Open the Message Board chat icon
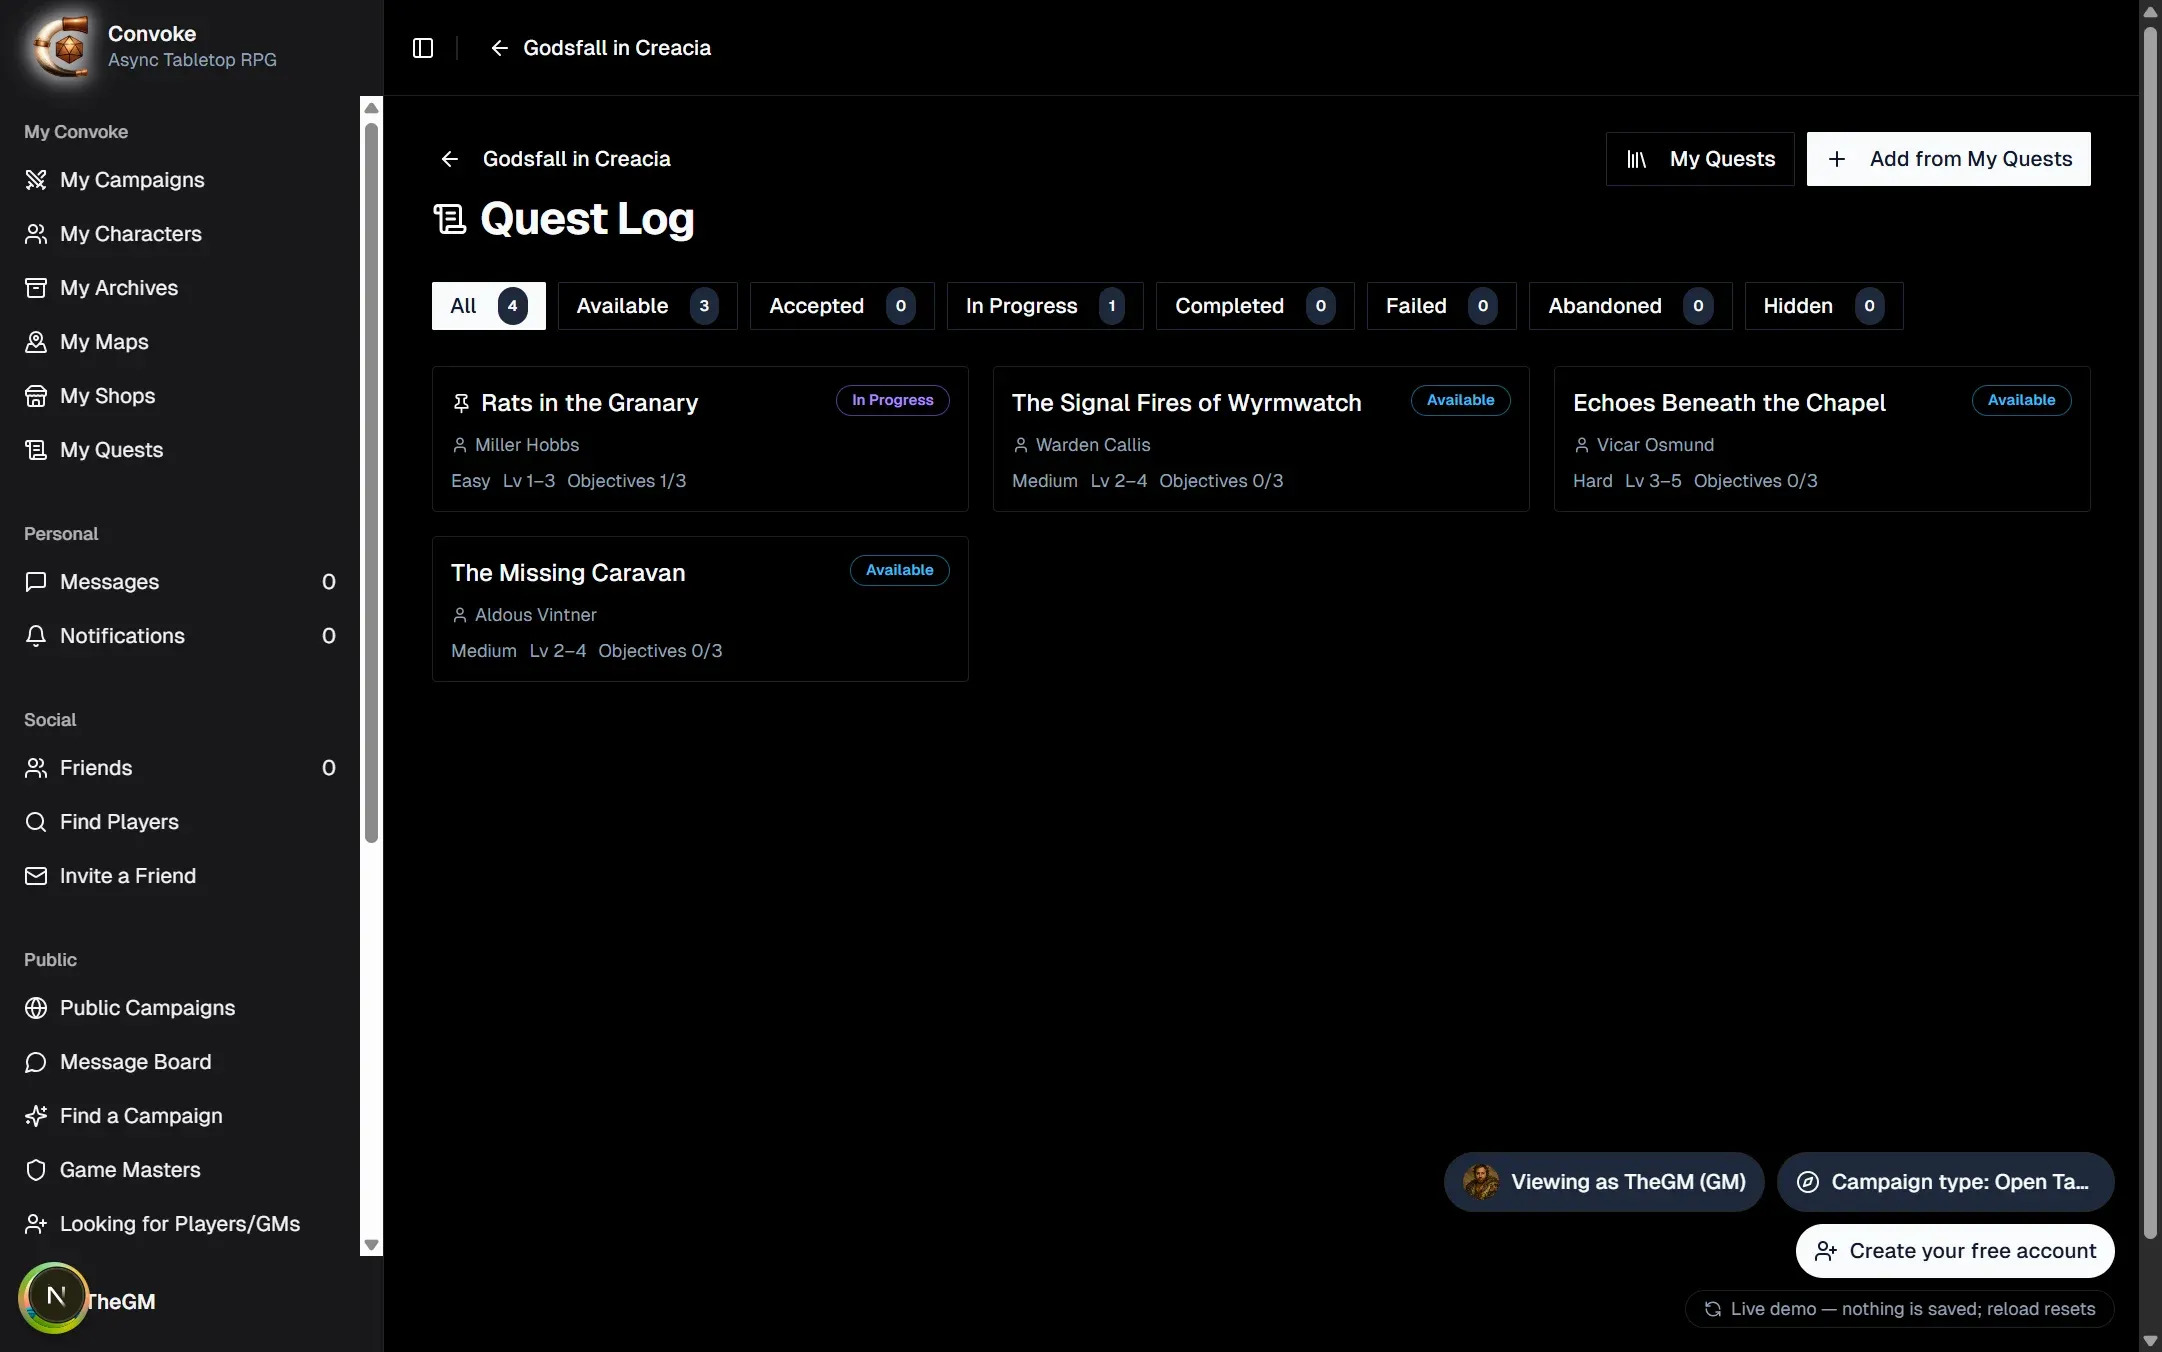The width and height of the screenshot is (2162, 1352). [x=36, y=1062]
